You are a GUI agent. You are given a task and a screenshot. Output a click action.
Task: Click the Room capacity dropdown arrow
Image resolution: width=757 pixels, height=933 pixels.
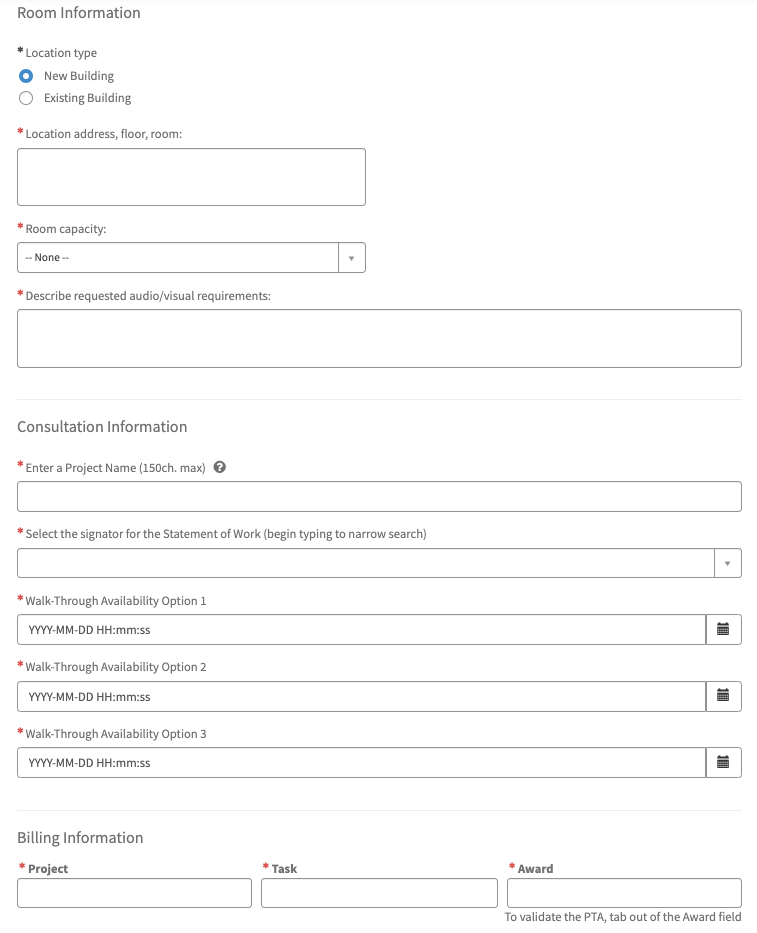[352, 258]
